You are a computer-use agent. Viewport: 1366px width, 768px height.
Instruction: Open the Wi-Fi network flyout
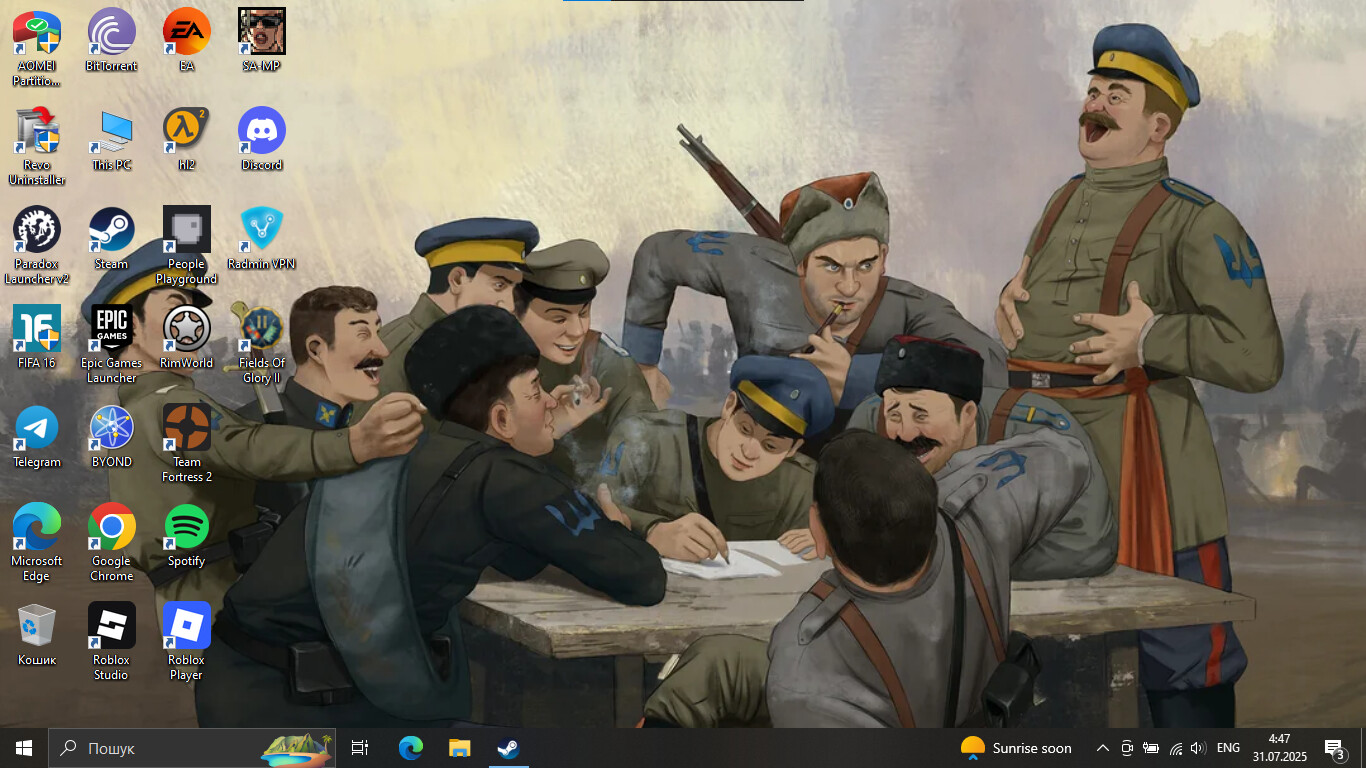pos(1175,748)
